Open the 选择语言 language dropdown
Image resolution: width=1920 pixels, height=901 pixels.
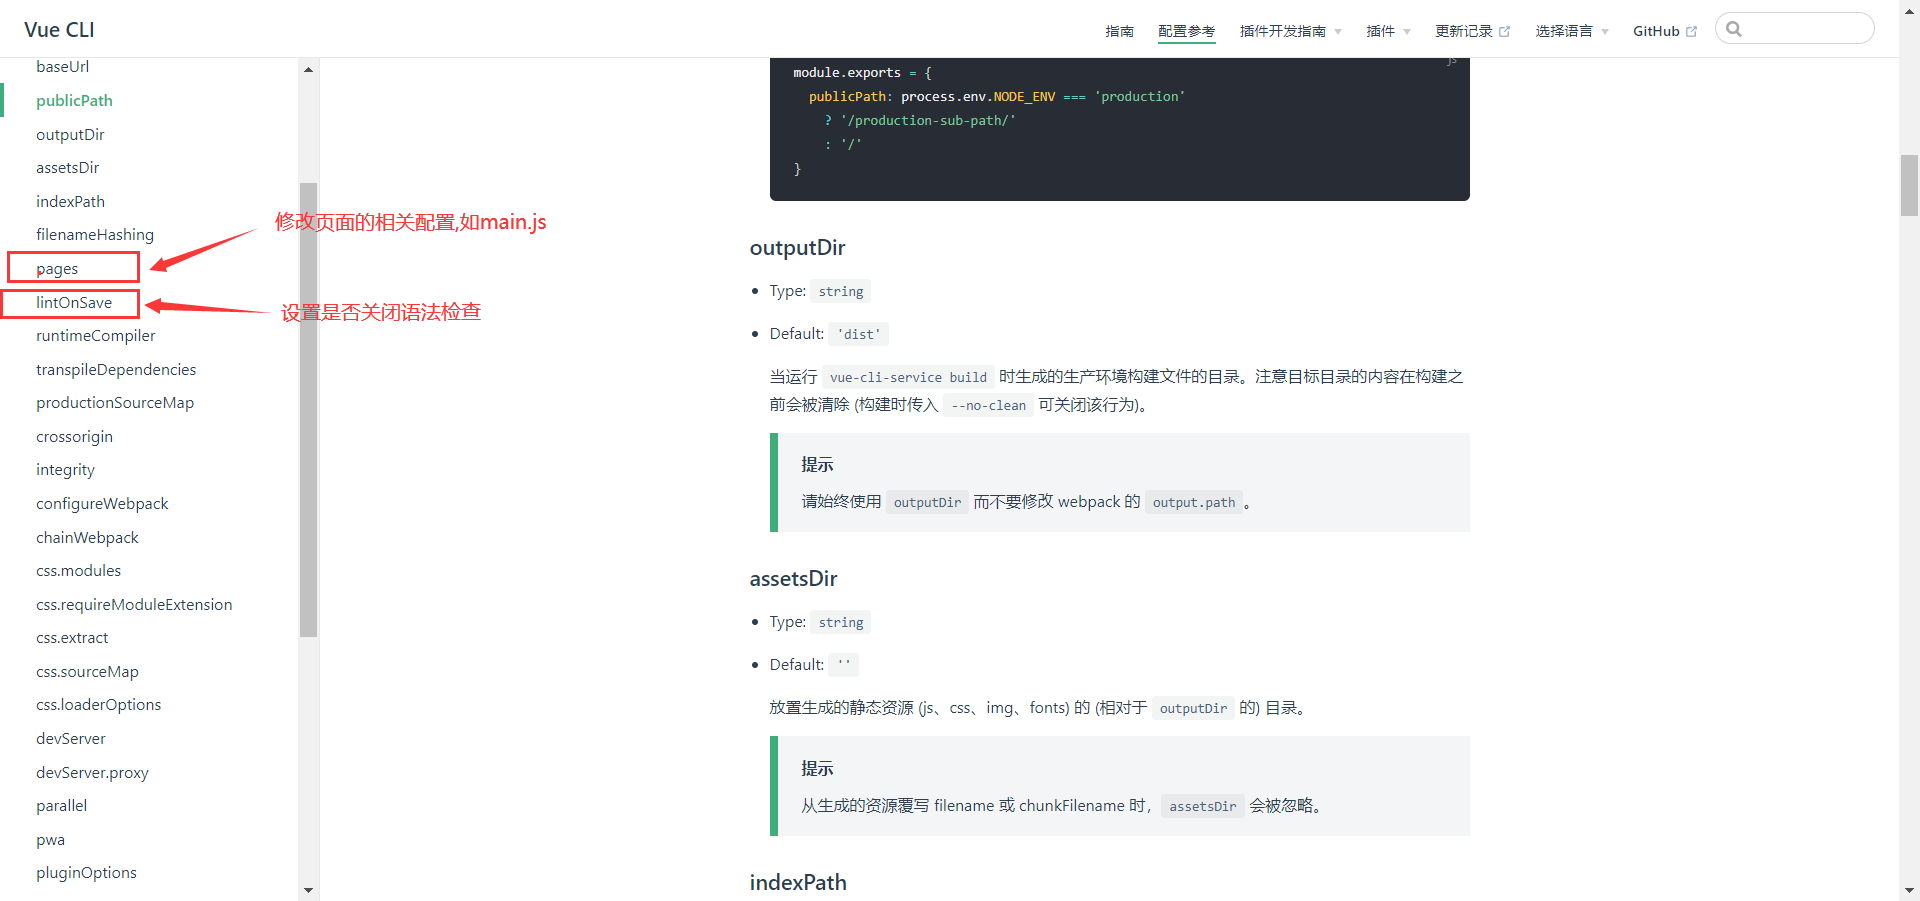tap(1571, 31)
